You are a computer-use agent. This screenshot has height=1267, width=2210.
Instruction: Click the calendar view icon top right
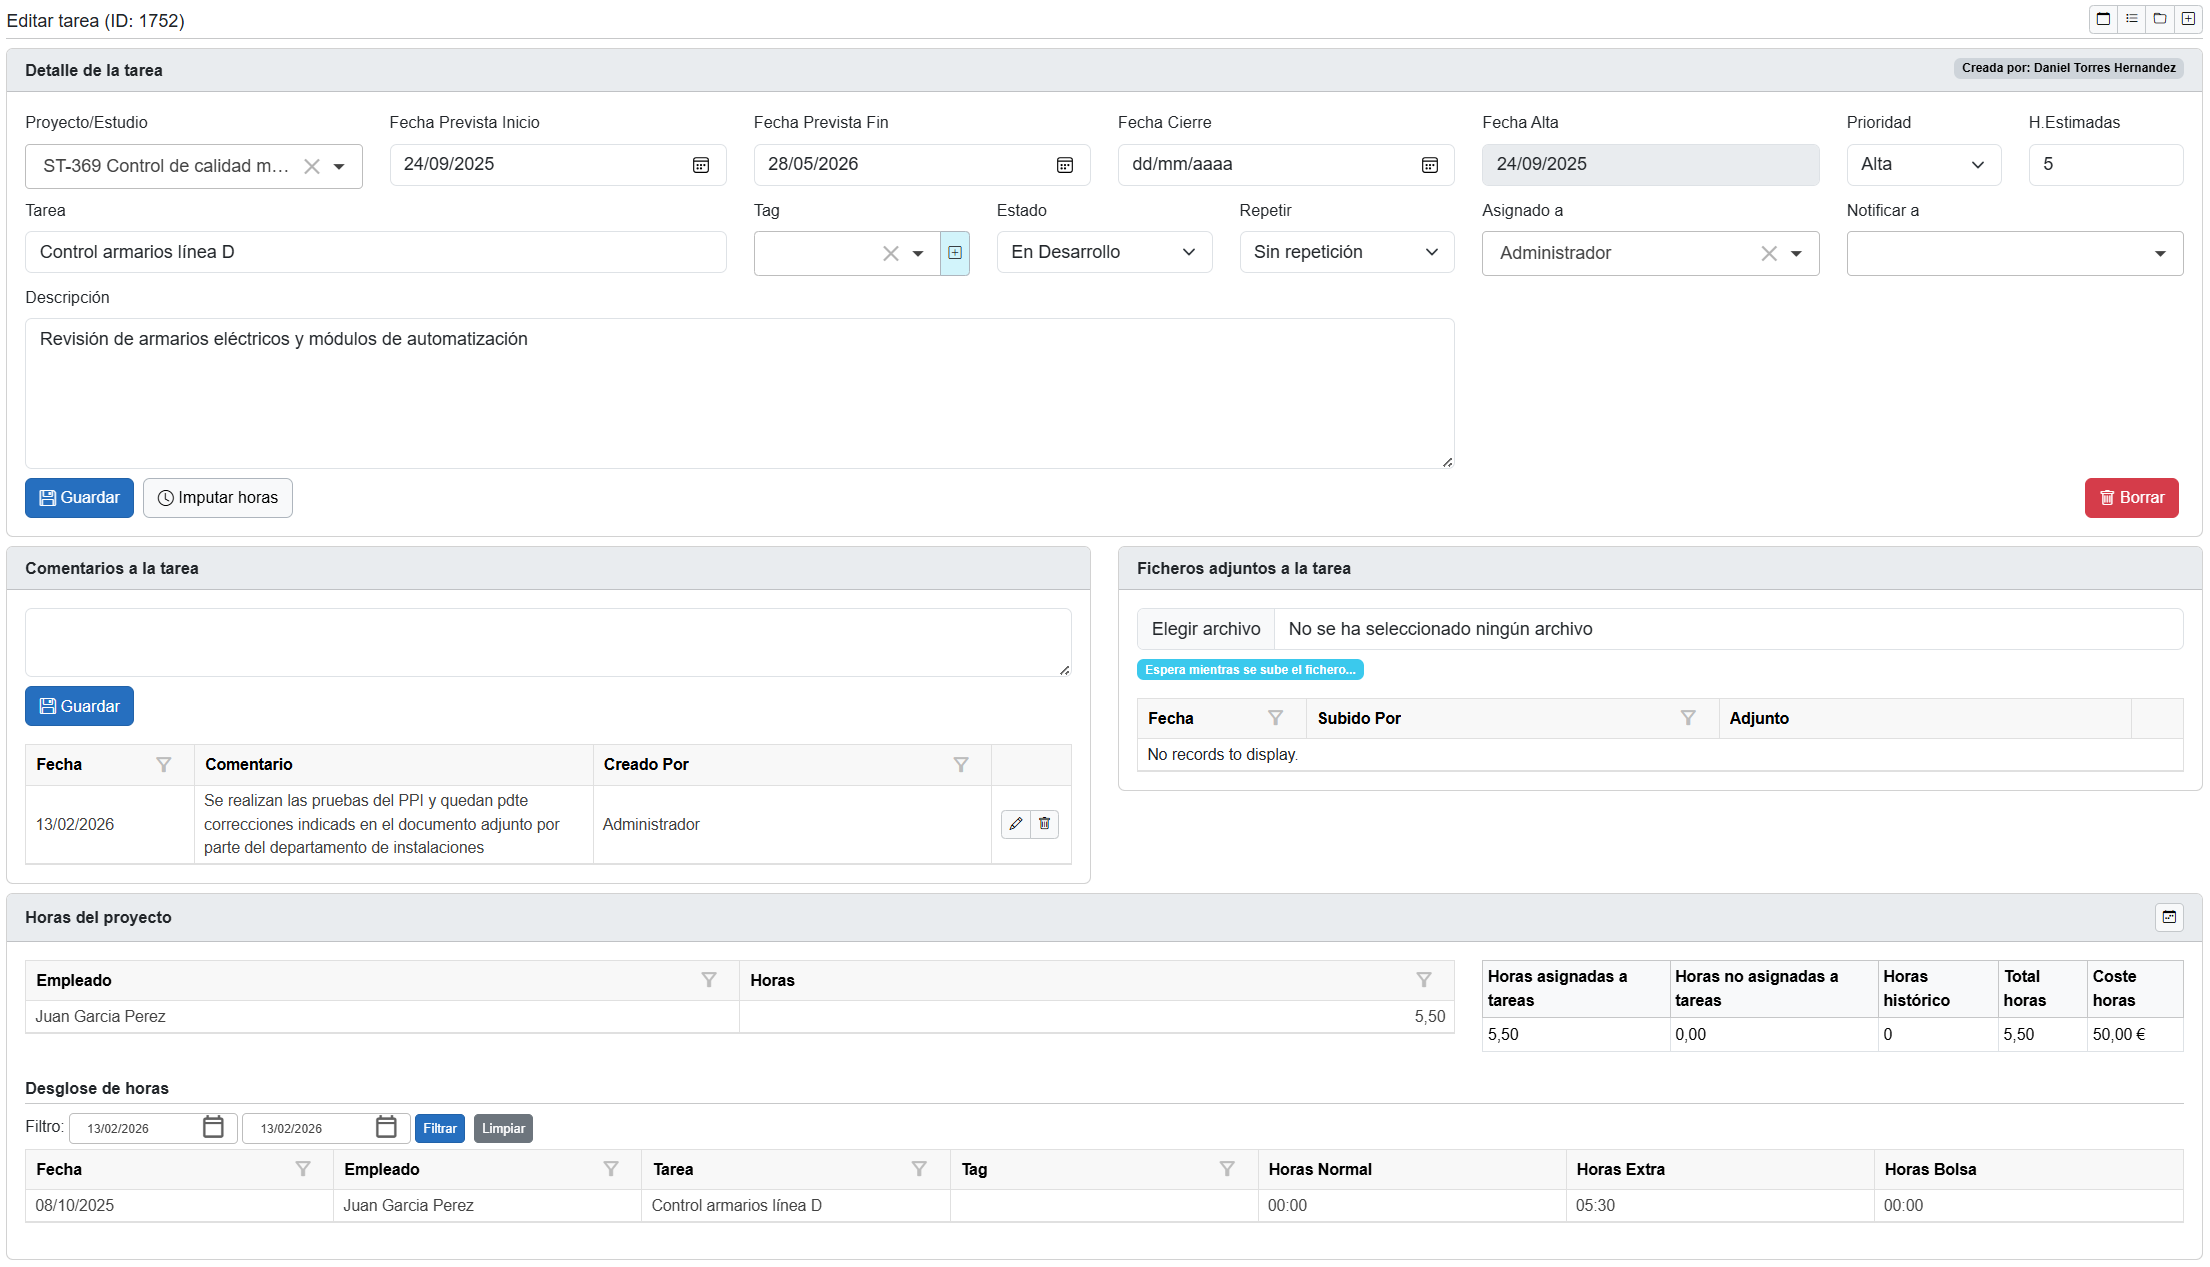(2103, 19)
